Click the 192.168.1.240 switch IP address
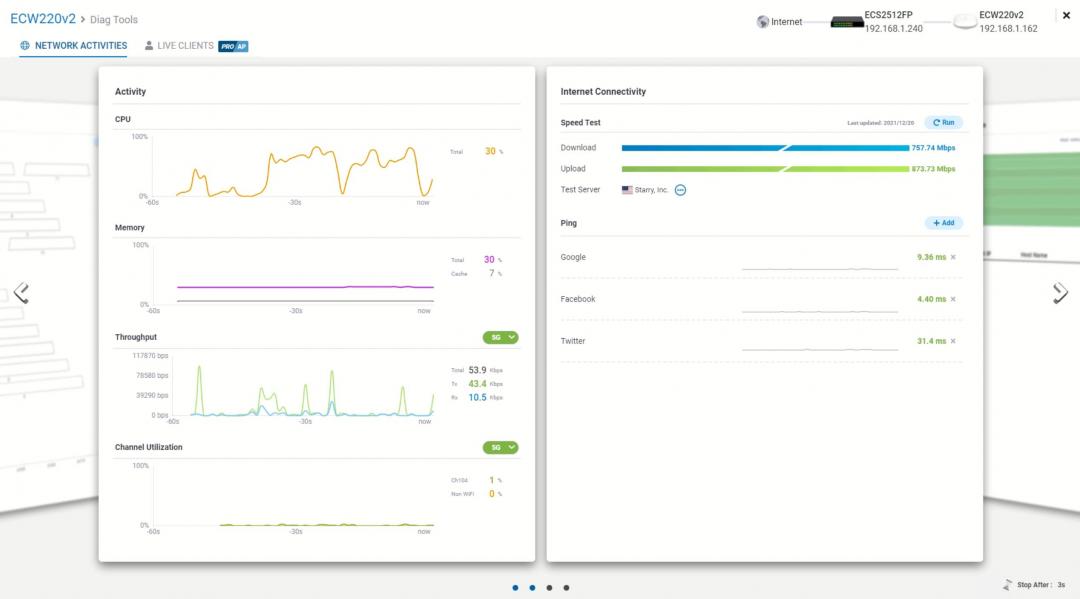 tap(893, 29)
